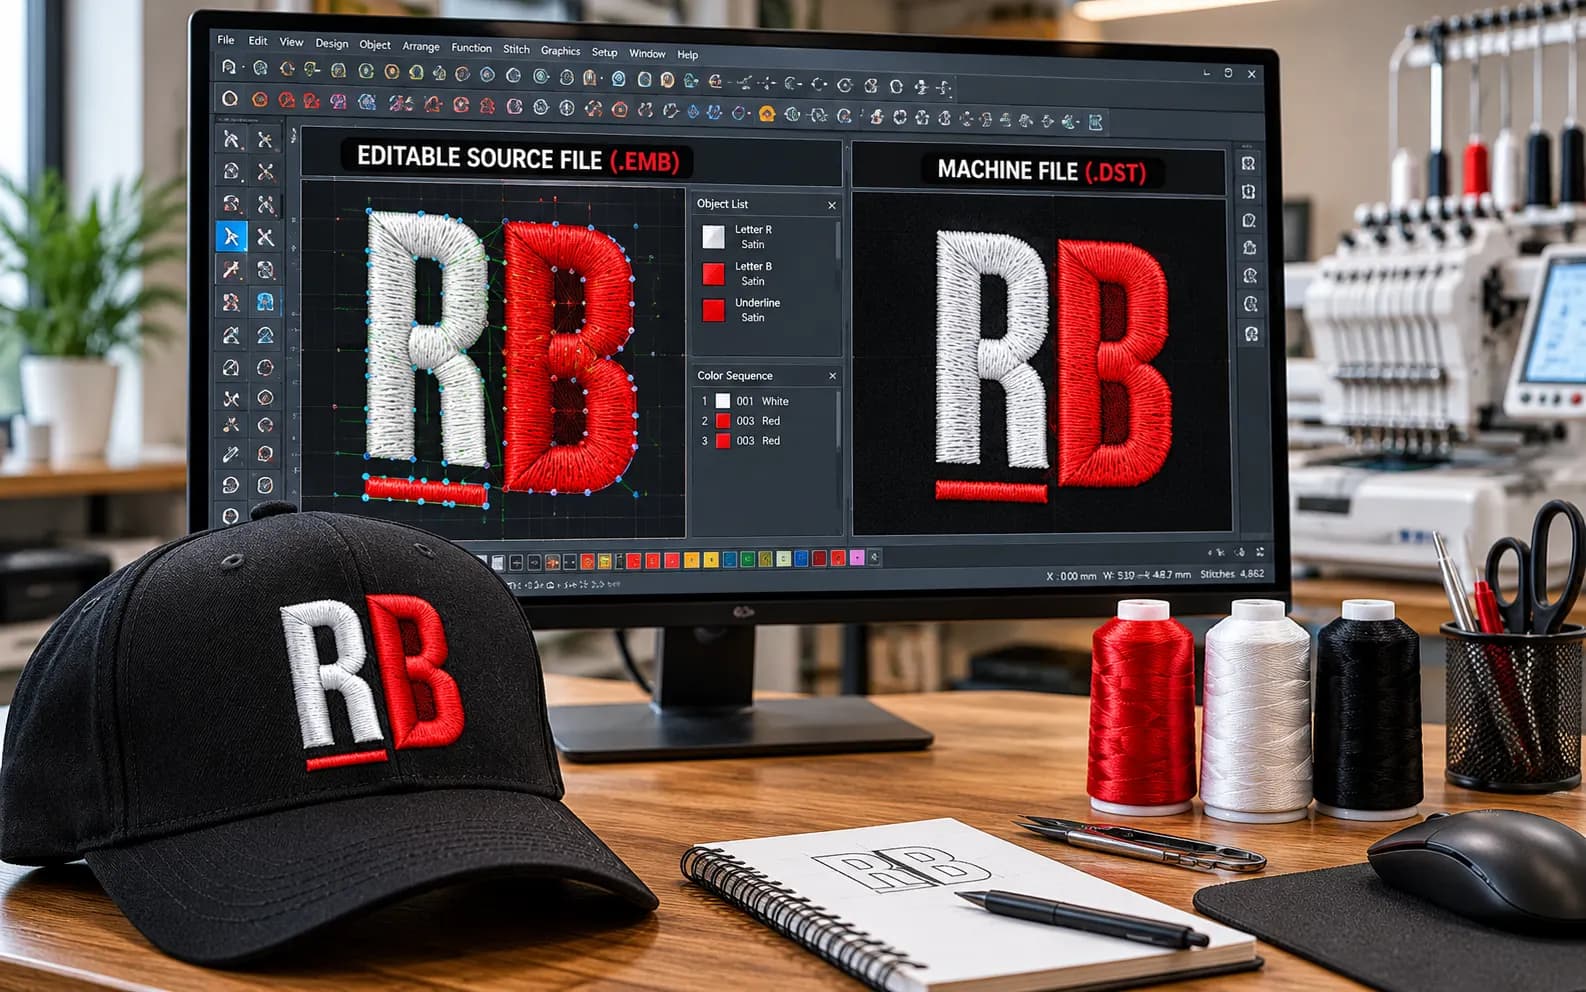Close the Color Sequence panel
Image resolution: width=1586 pixels, height=992 pixels.
[832, 376]
